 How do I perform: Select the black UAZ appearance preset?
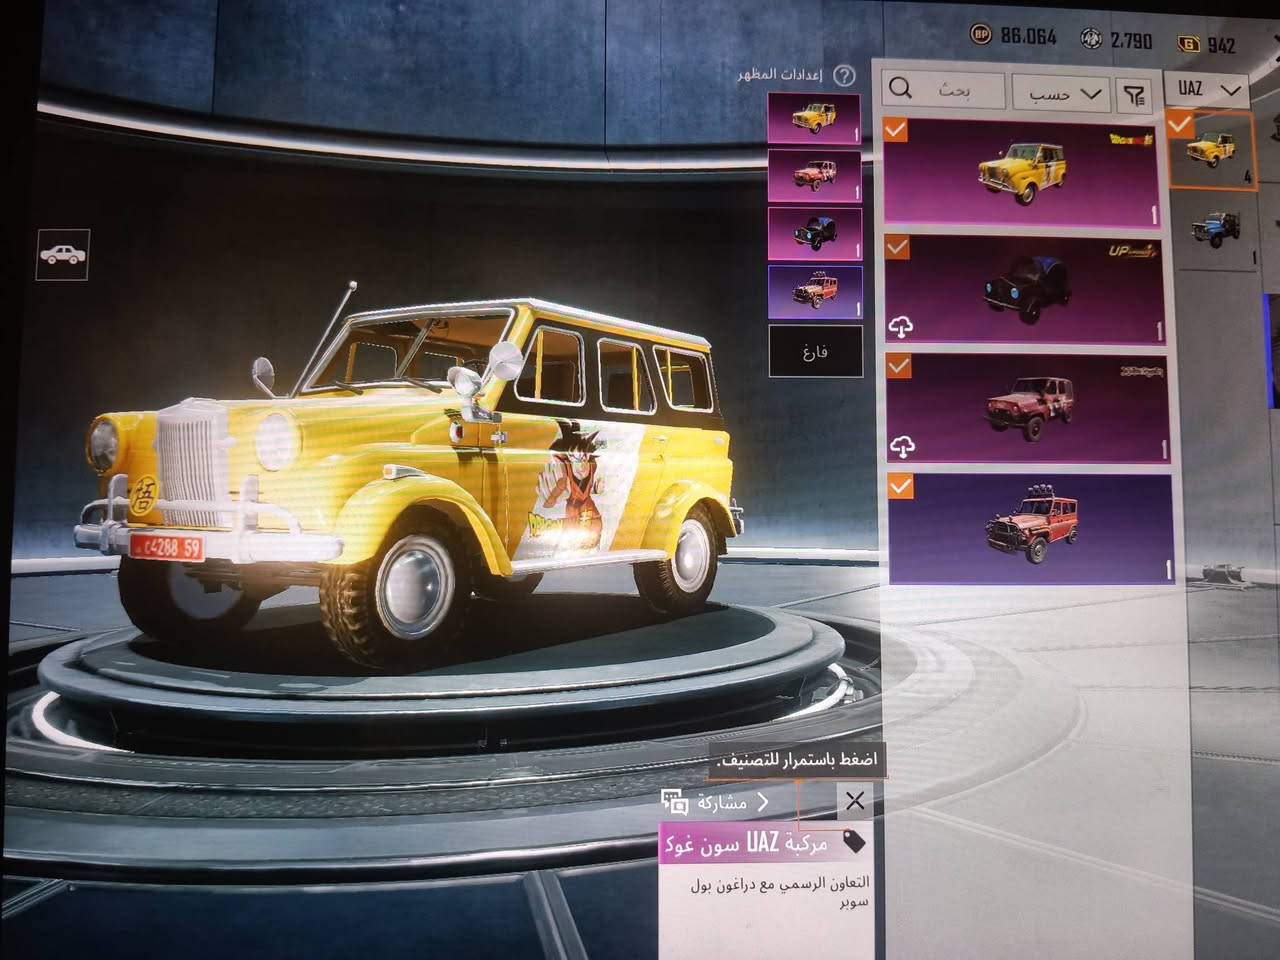point(815,233)
